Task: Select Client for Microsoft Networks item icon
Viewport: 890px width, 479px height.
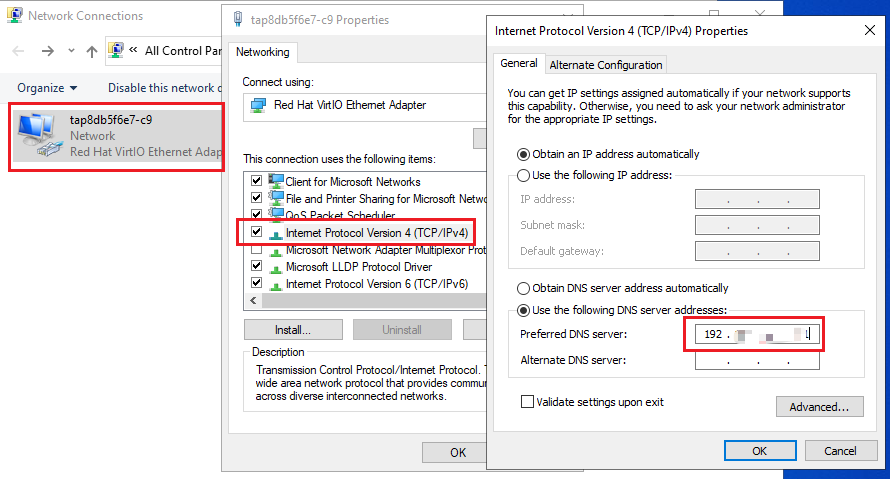Action: tap(276, 181)
